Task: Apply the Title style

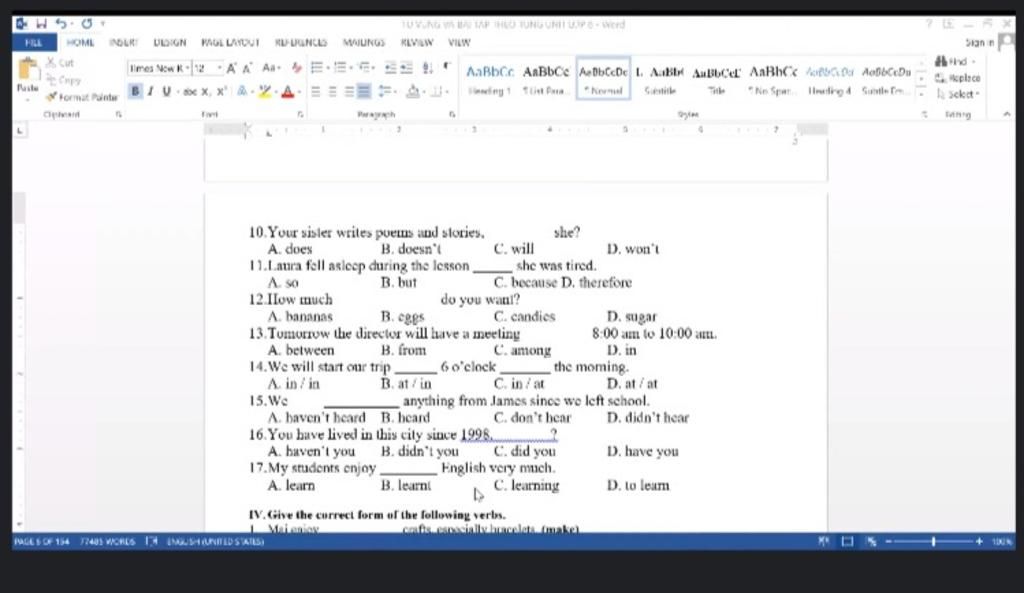Action: [x=716, y=78]
